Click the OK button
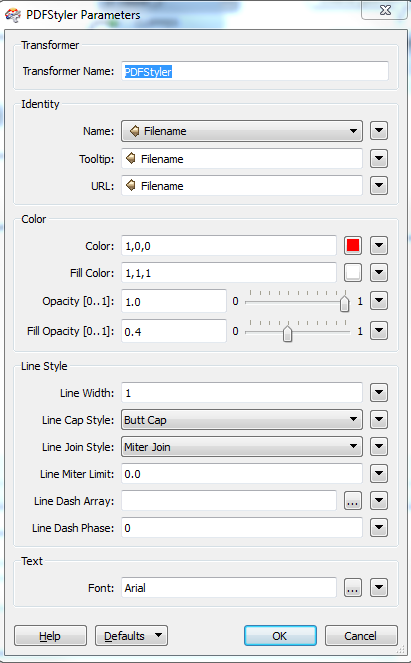Image resolution: width=411 pixels, height=663 pixels. (x=280, y=636)
